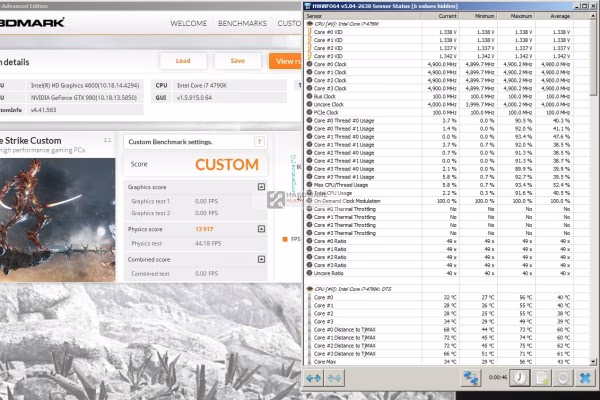Open the HWiNFO remote network monitoring icon
Viewport: 600px width, 400px height.
point(471,378)
